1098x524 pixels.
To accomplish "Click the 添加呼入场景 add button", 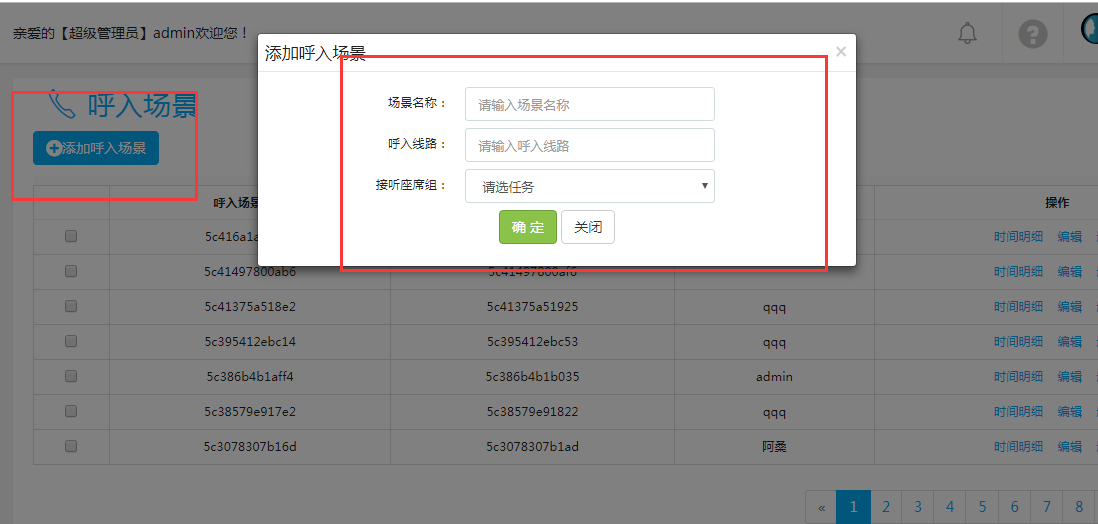I will click(x=96, y=148).
